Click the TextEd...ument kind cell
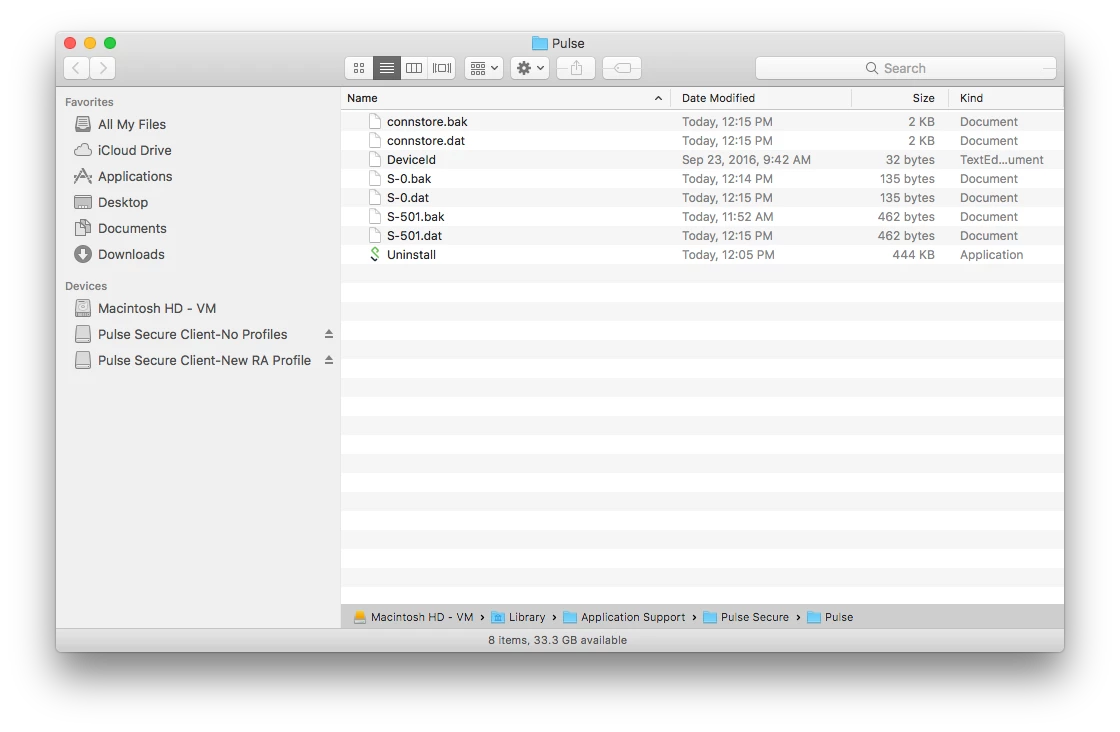Viewport: 1120px width, 732px height. point(1001,160)
